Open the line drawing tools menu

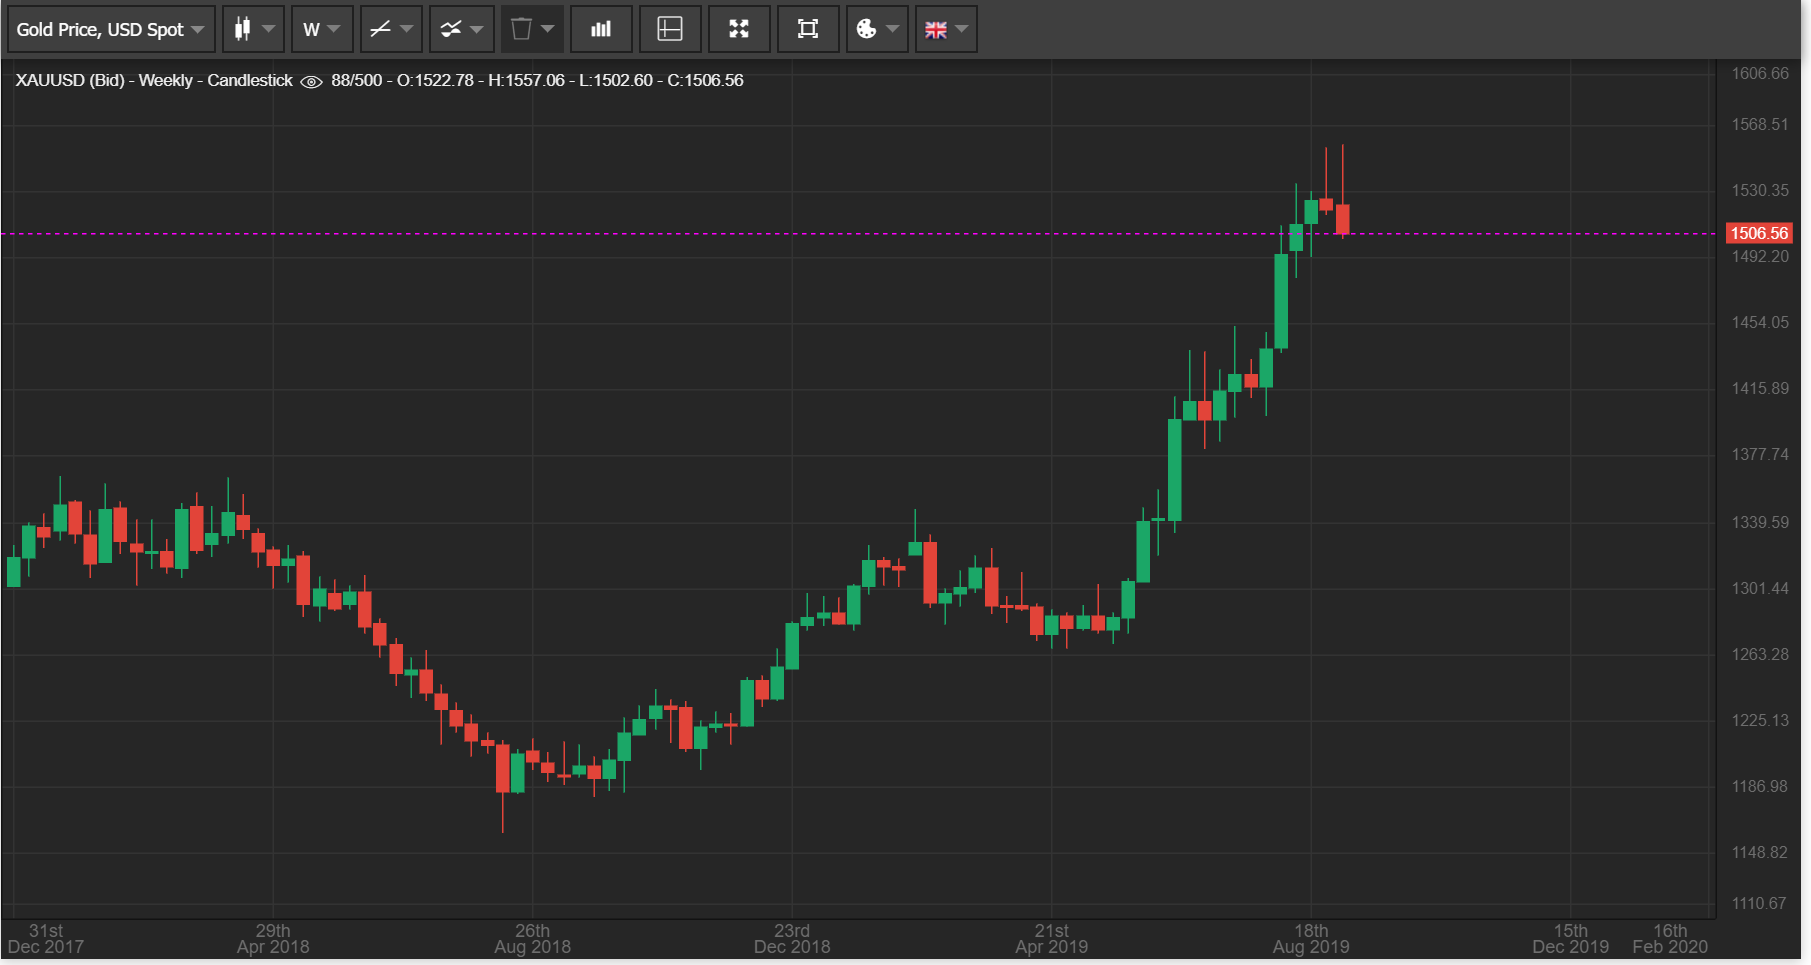pos(391,30)
